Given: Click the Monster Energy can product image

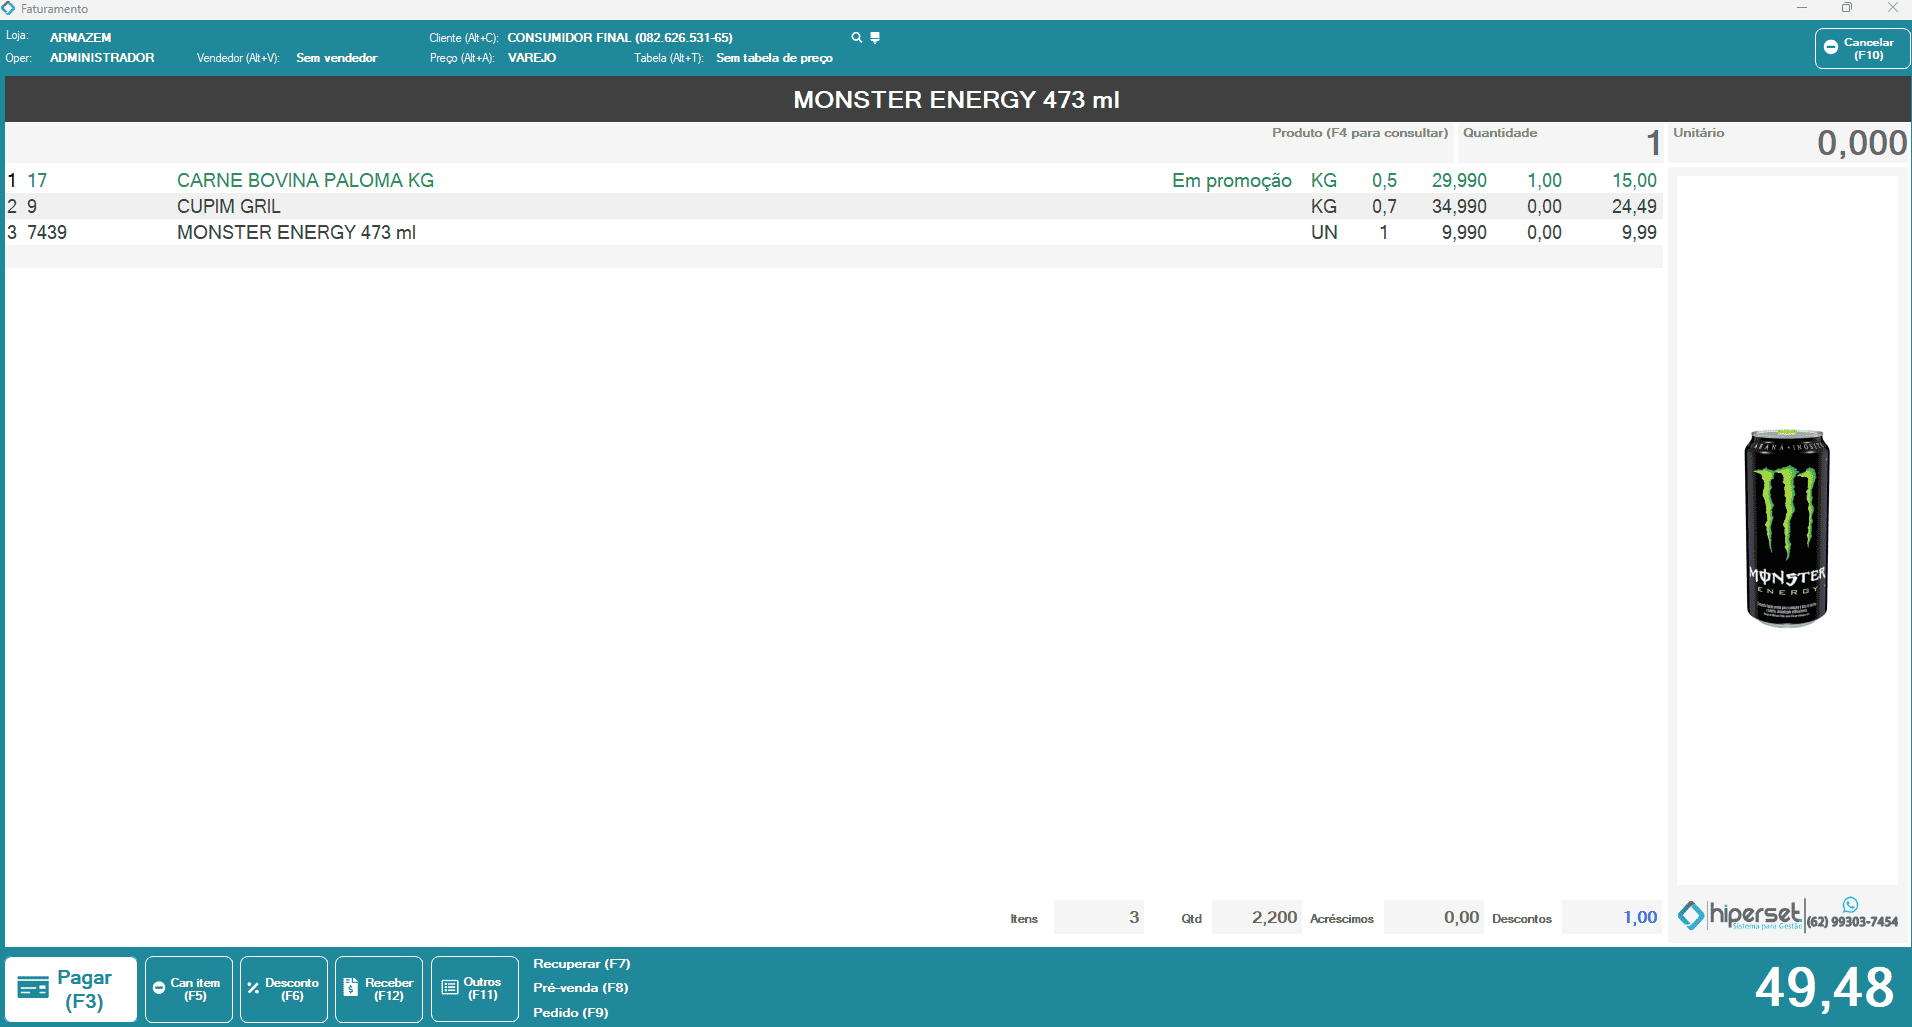Looking at the screenshot, I should pyautogui.click(x=1786, y=528).
